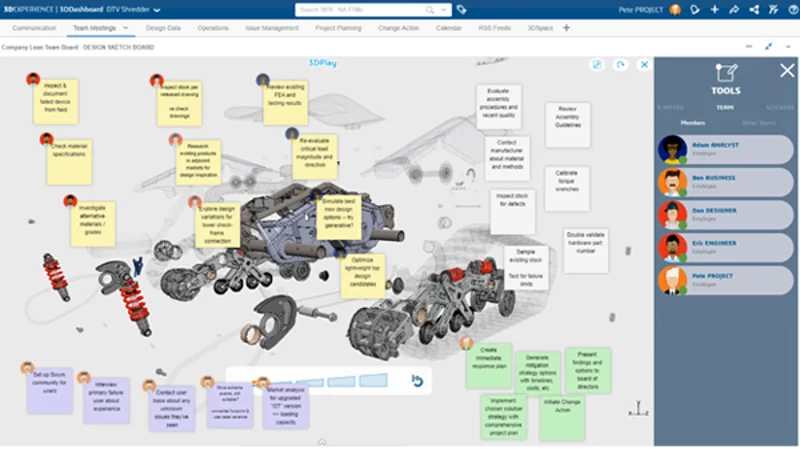Open the Issue Management tab

pyautogui.click(x=272, y=28)
